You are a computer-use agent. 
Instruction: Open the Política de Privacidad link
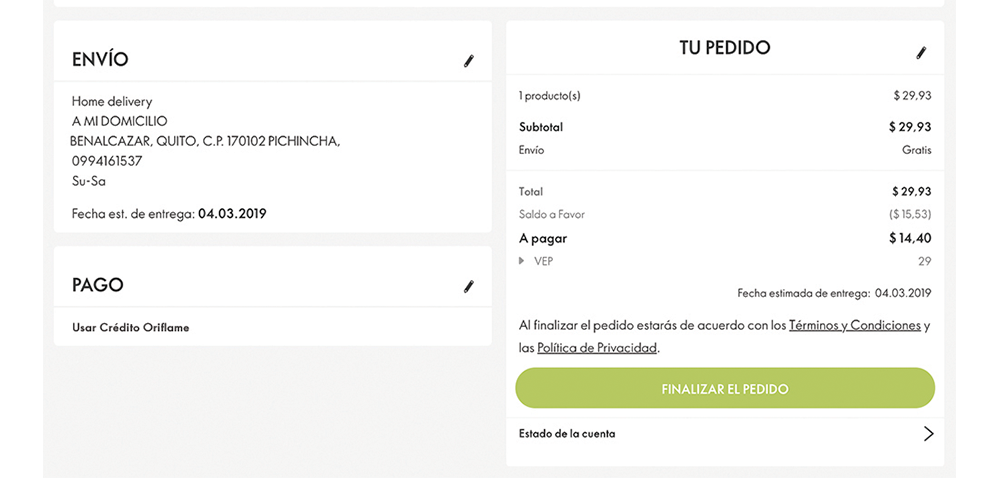point(597,348)
